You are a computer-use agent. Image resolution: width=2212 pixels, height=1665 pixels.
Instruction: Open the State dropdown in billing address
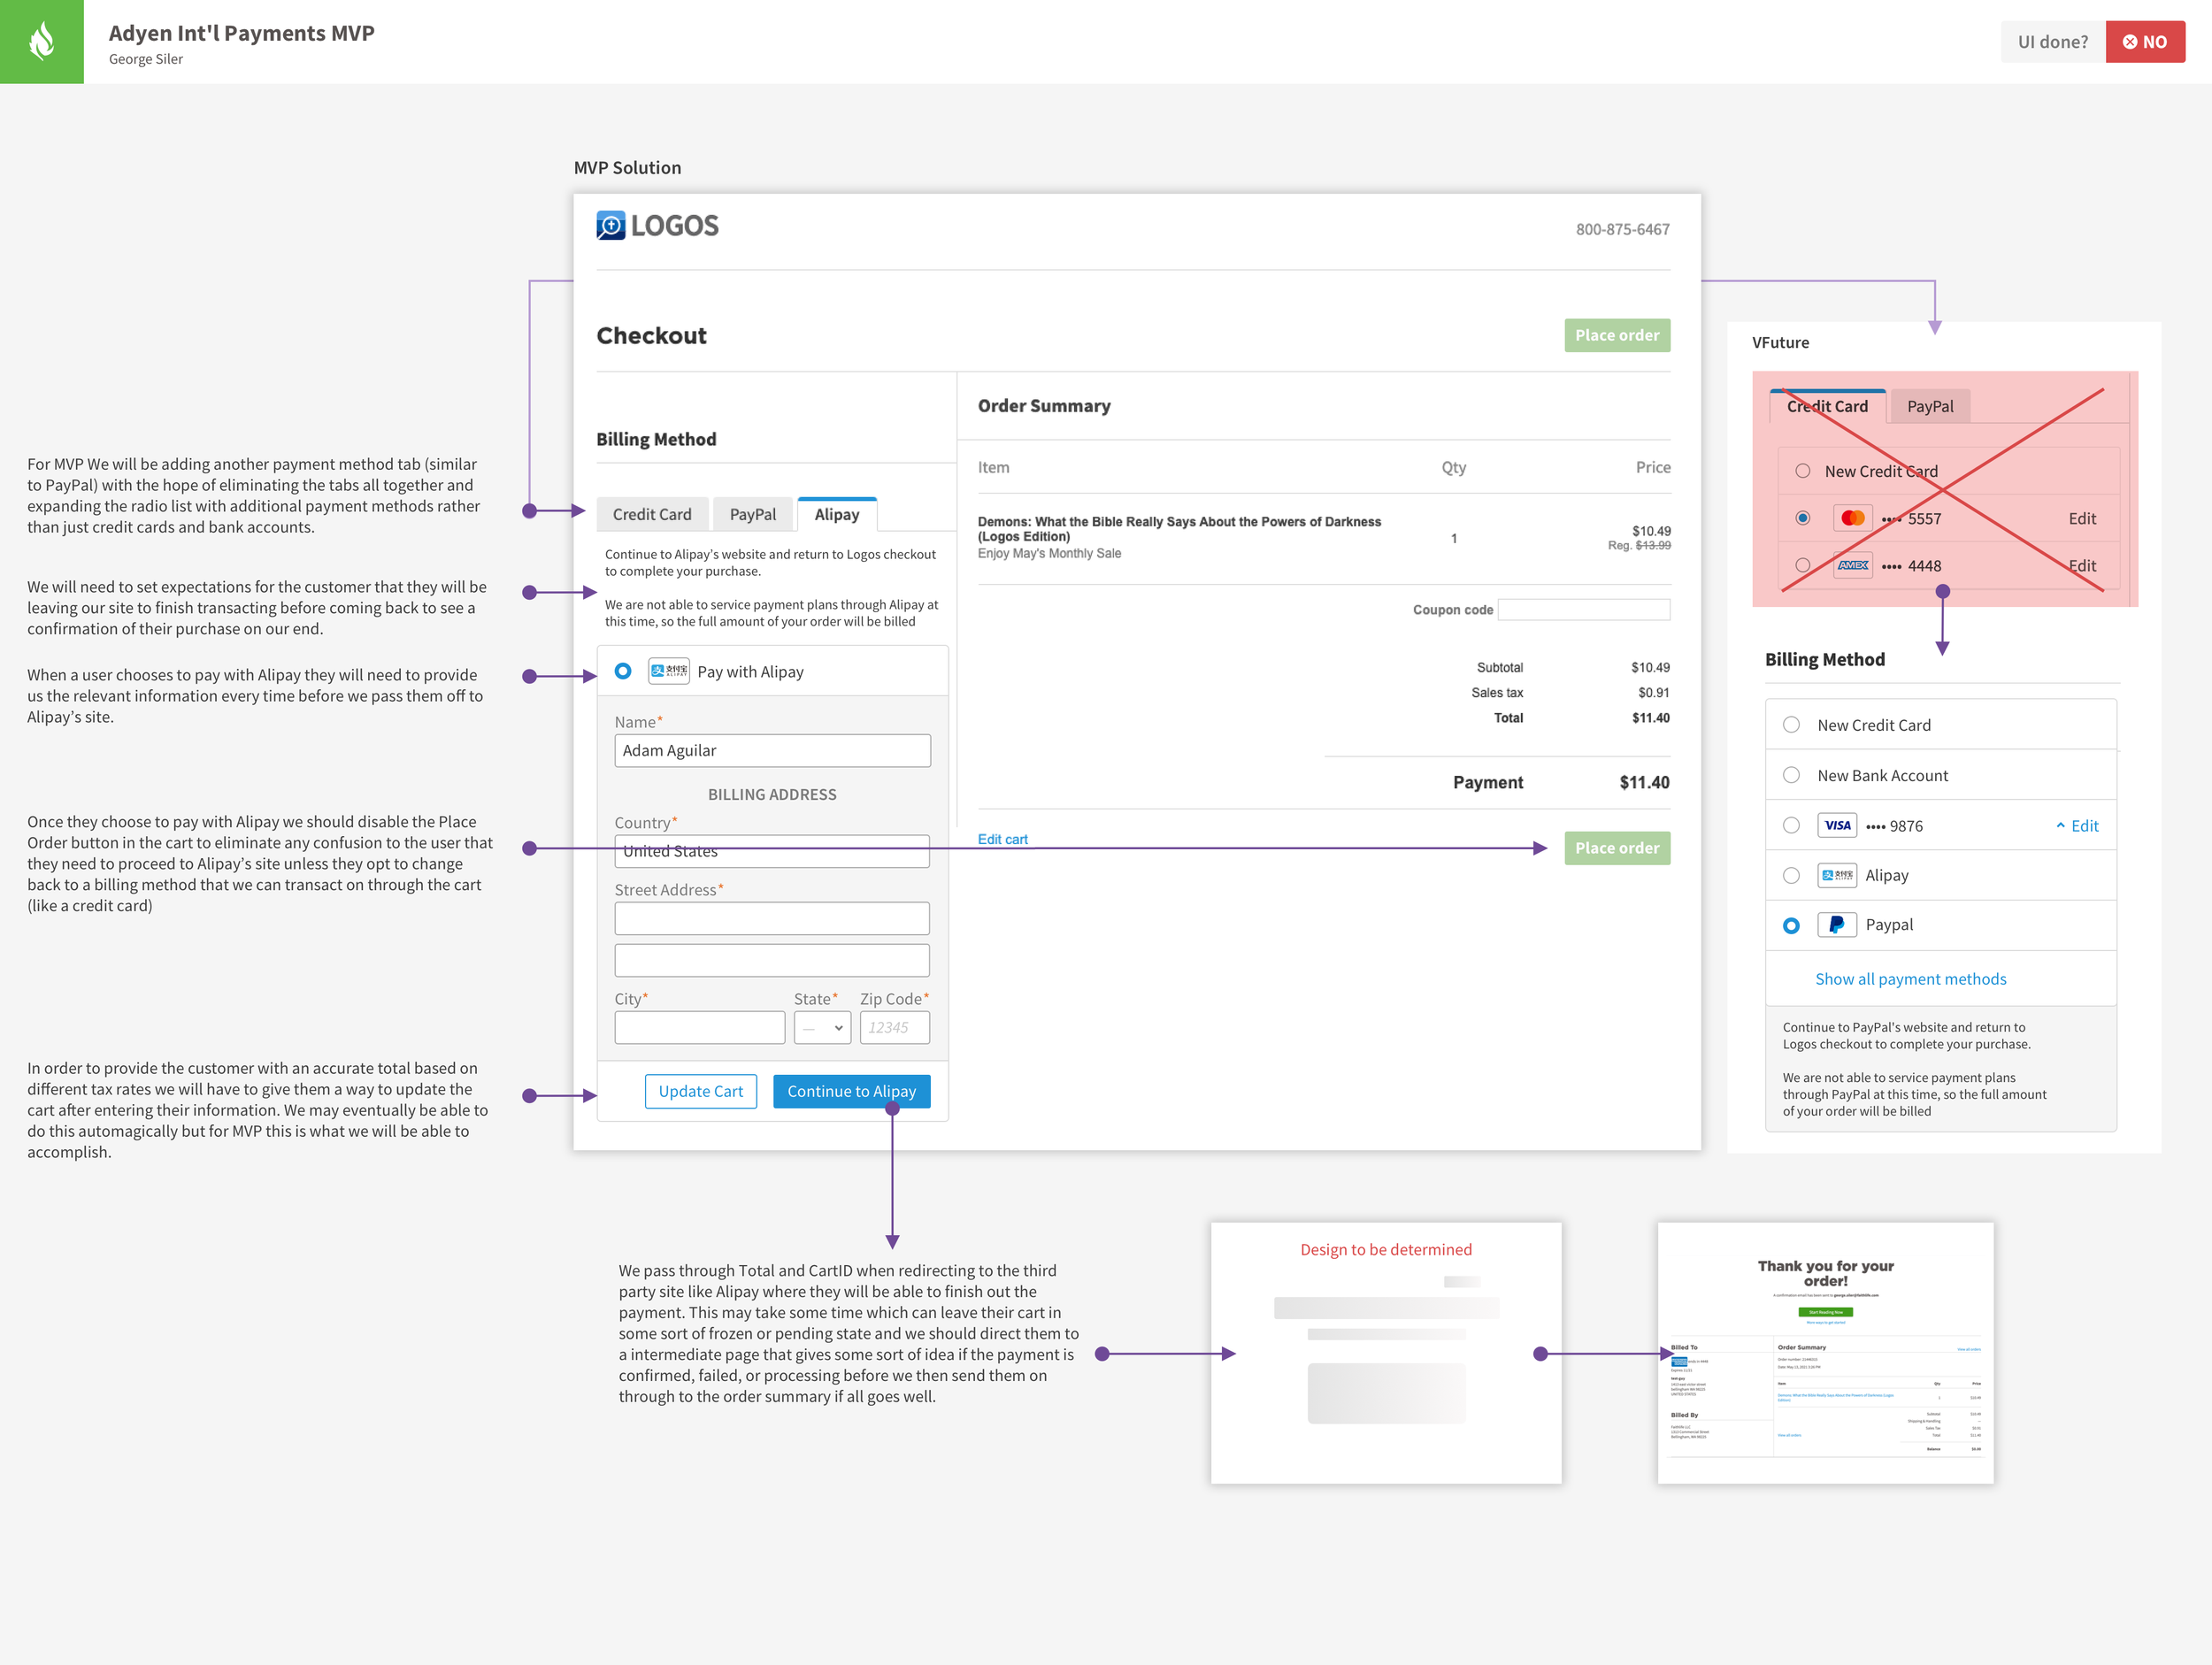(822, 1027)
